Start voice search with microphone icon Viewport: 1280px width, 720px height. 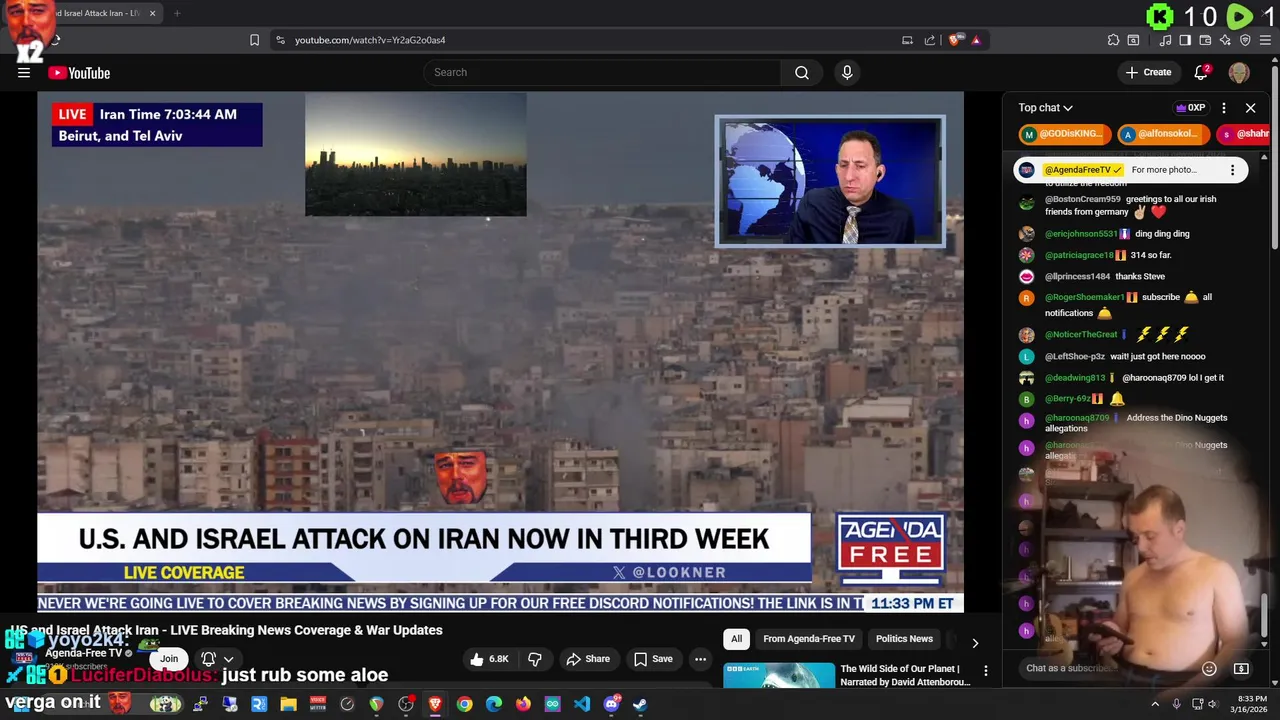click(x=847, y=72)
